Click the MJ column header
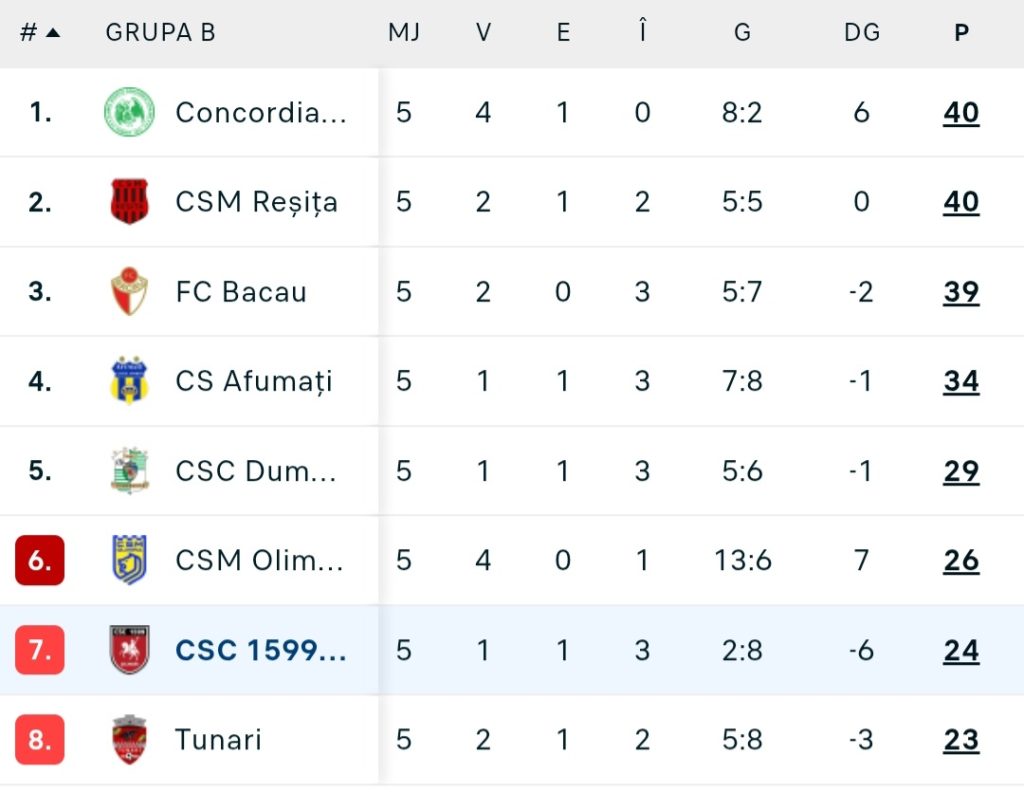Screen dimensions: 1024x792 [x=404, y=32]
